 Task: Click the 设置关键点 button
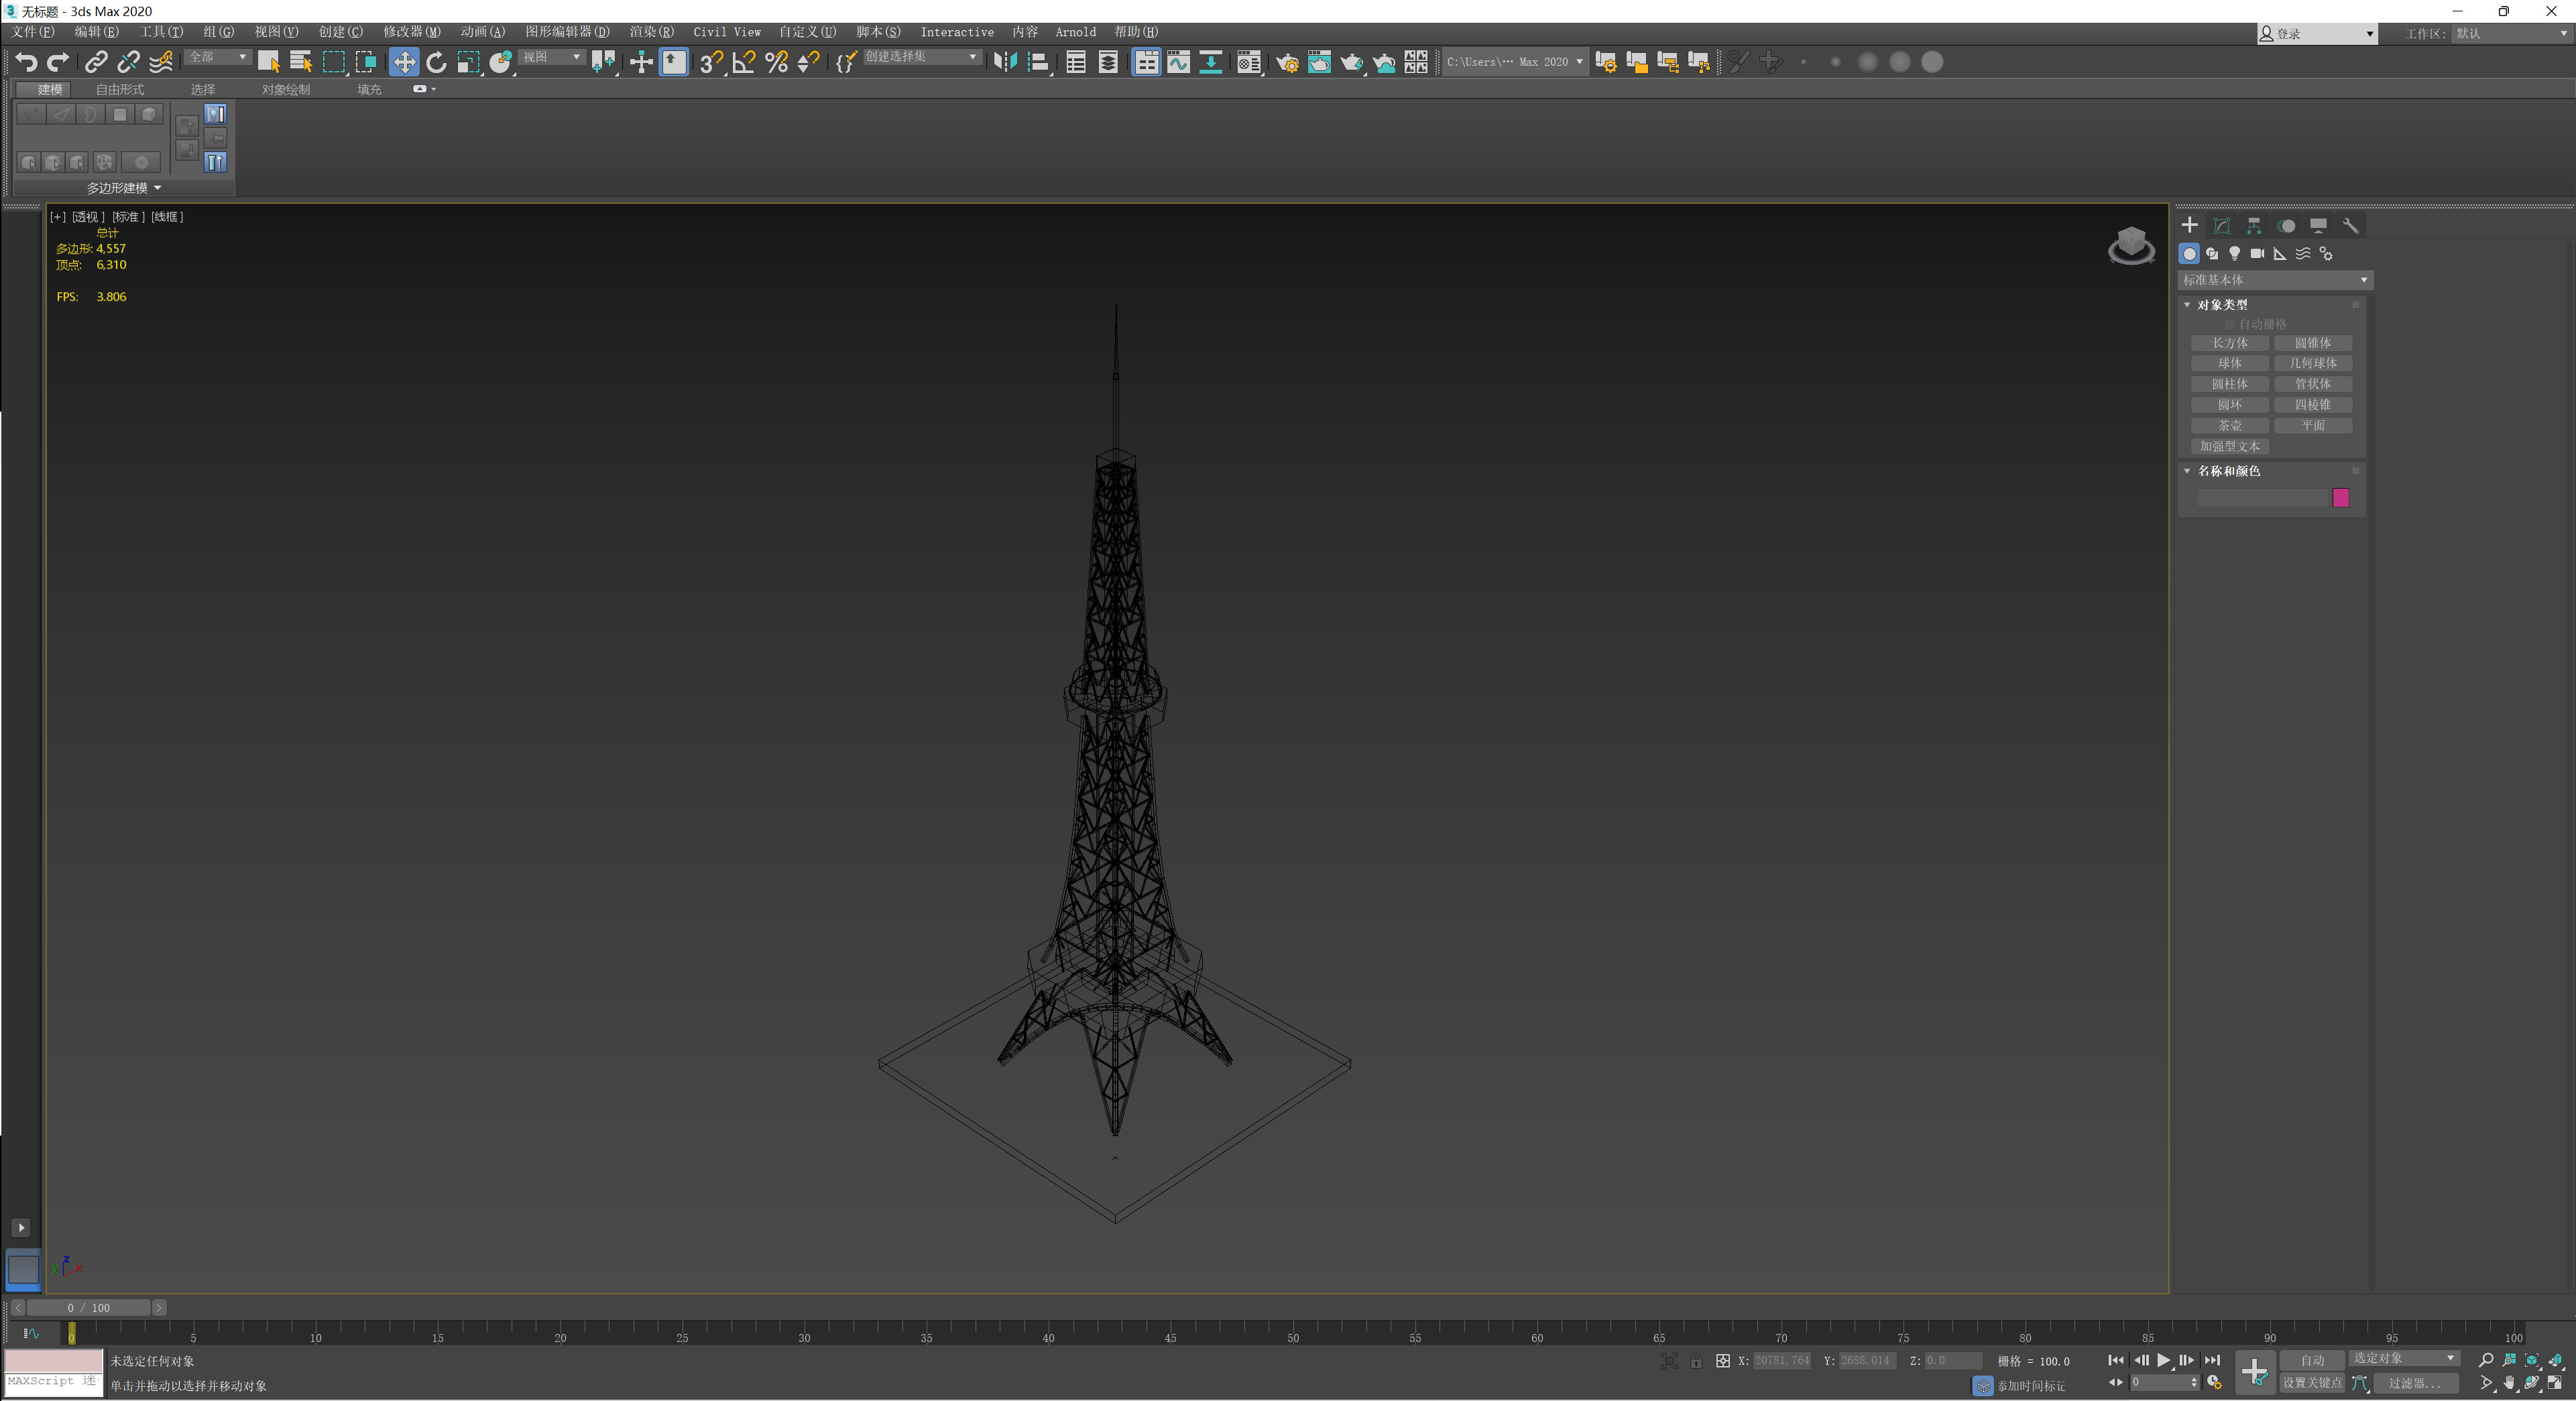(2312, 1383)
